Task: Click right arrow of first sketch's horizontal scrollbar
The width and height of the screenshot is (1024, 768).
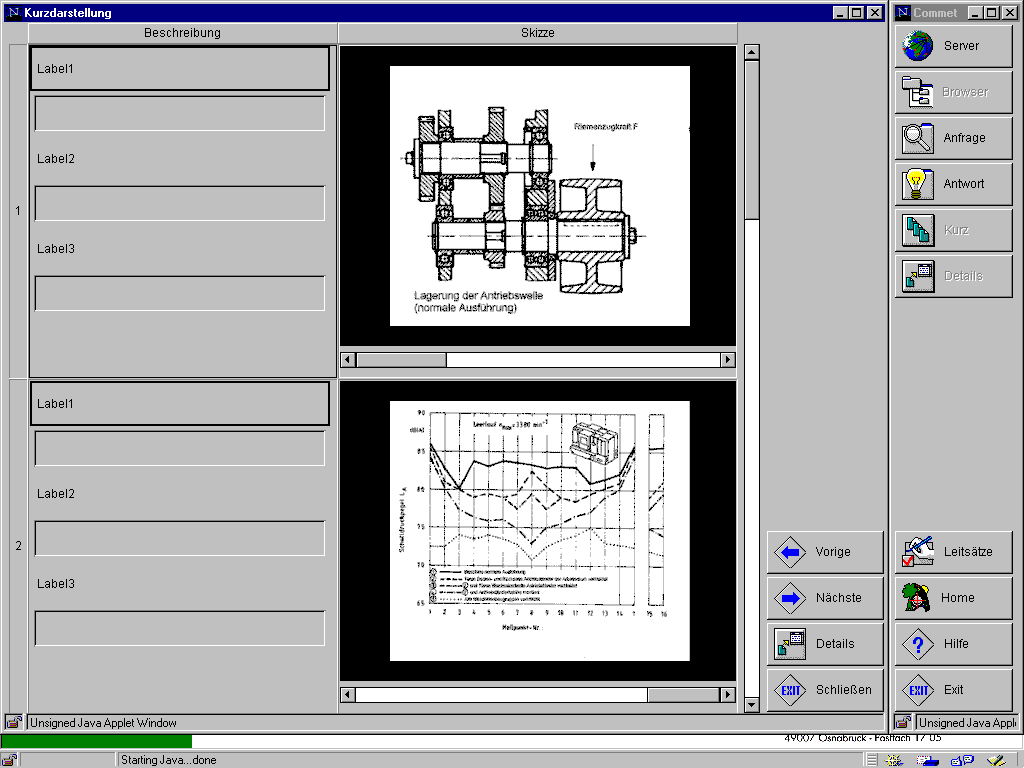Action: (x=728, y=360)
